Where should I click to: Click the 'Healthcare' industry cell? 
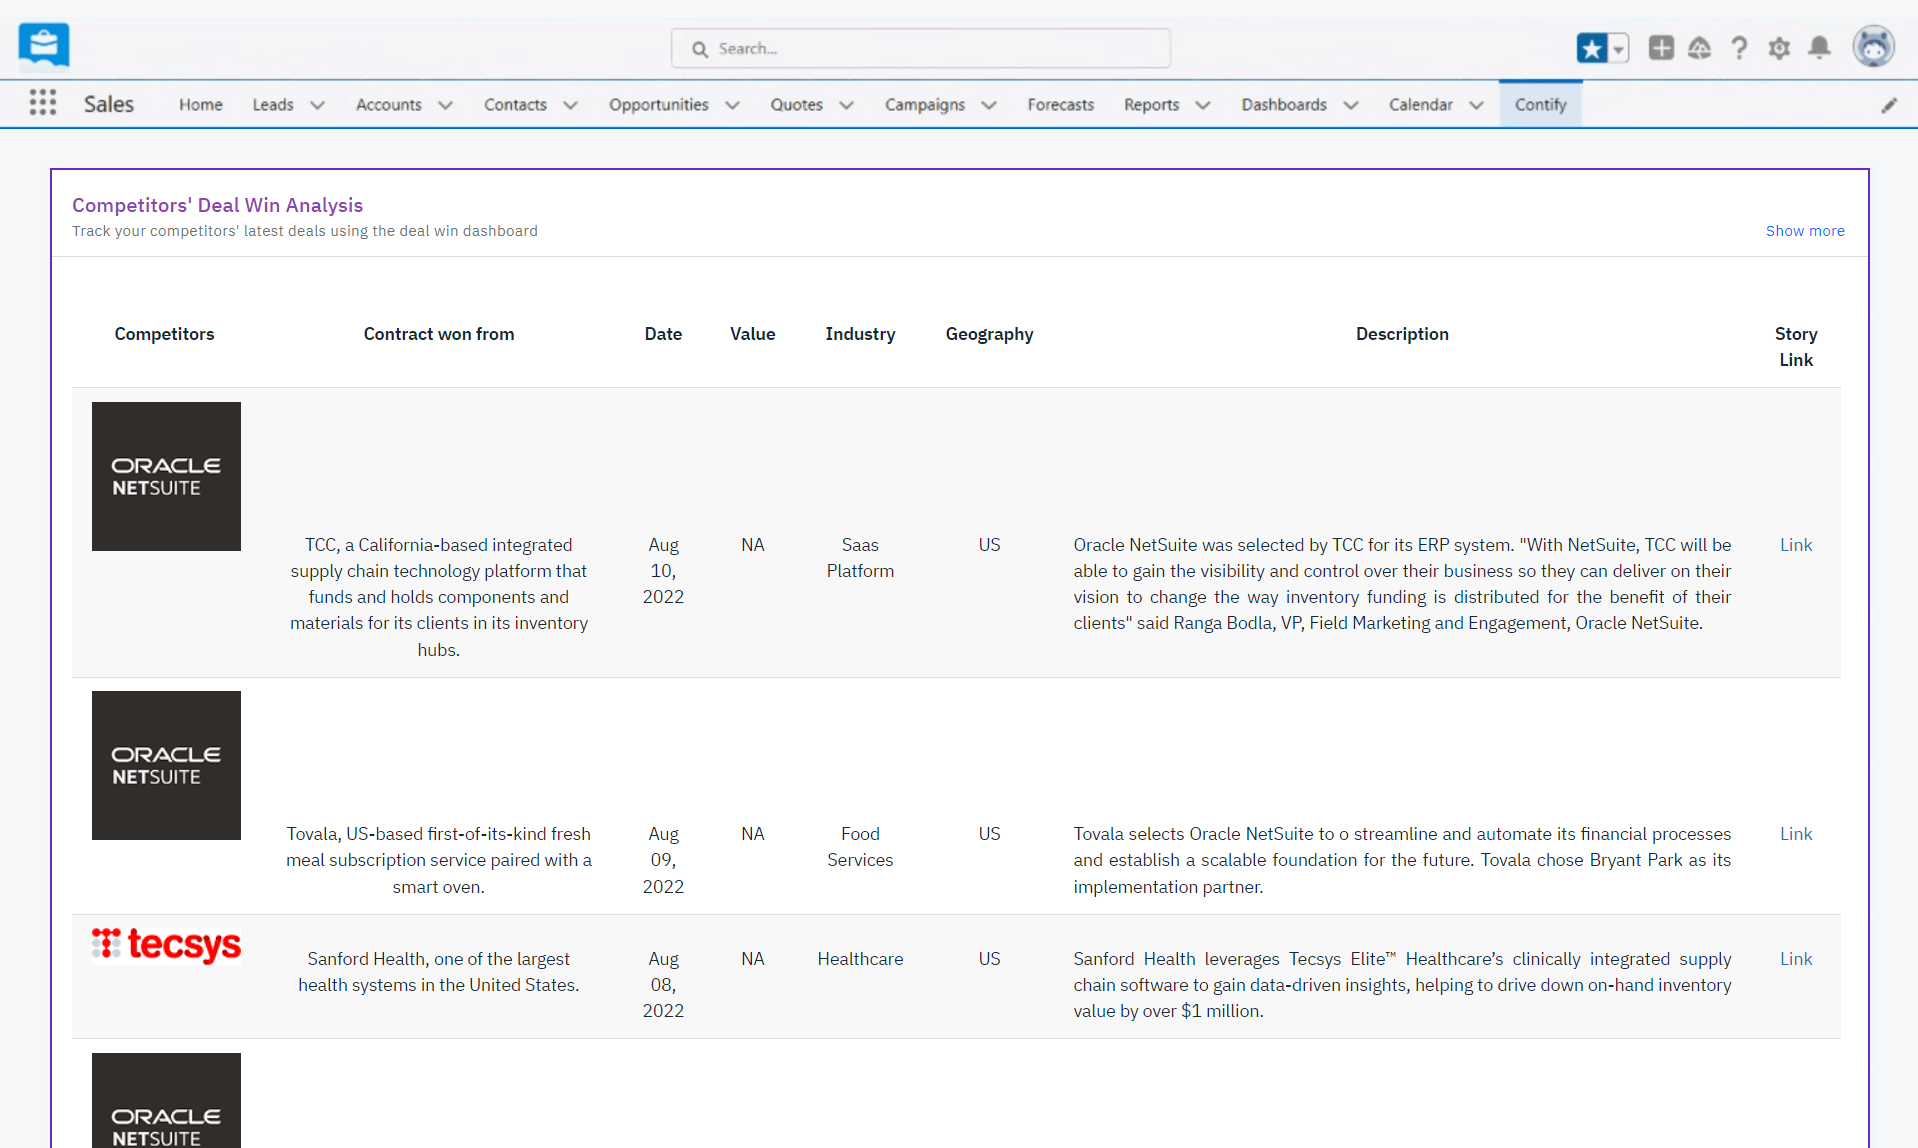(860, 959)
